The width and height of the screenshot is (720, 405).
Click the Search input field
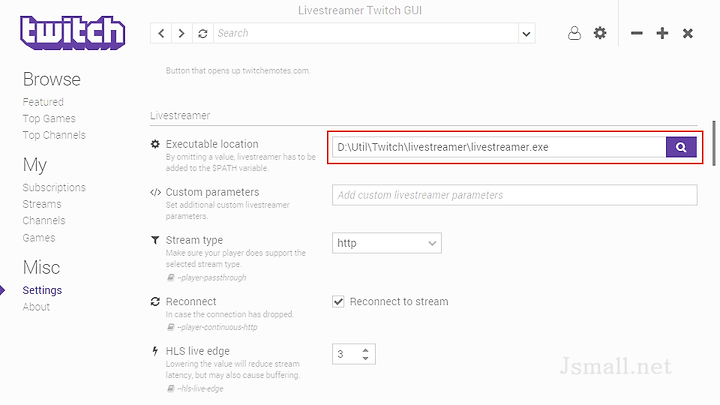[x=366, y=33]
